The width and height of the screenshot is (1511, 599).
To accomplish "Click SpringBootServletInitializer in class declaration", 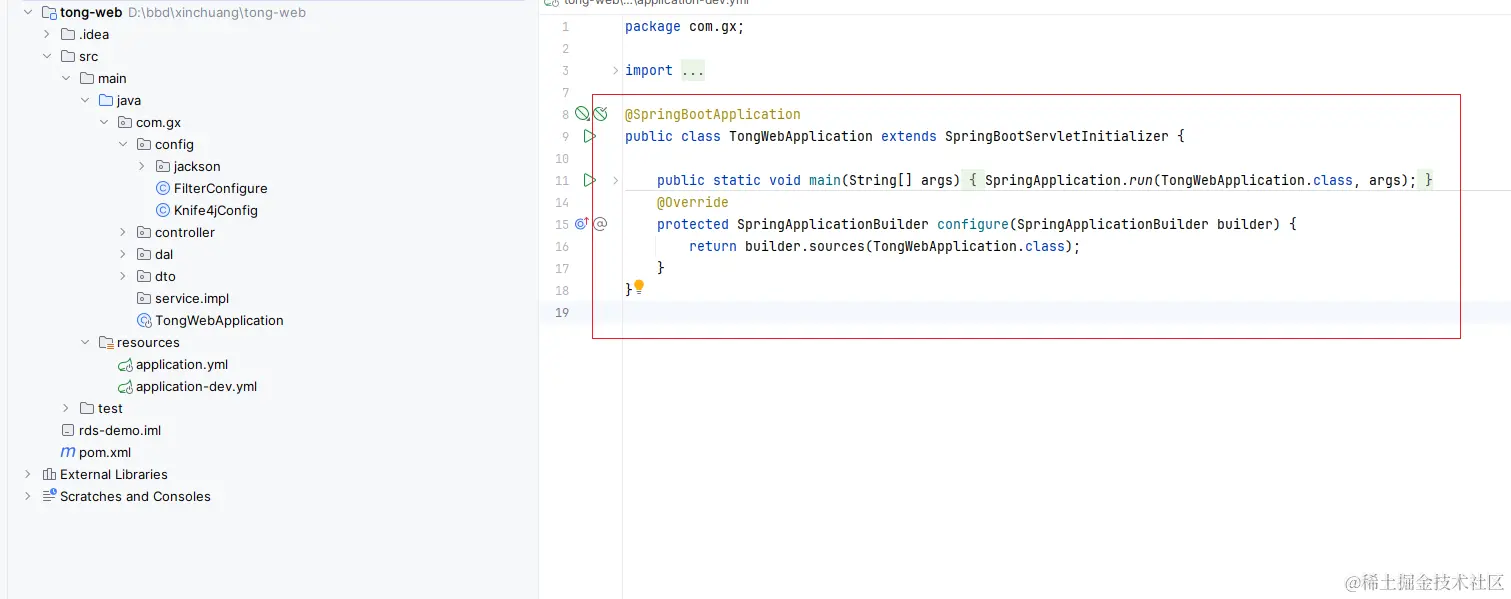I will (1056, 137).
